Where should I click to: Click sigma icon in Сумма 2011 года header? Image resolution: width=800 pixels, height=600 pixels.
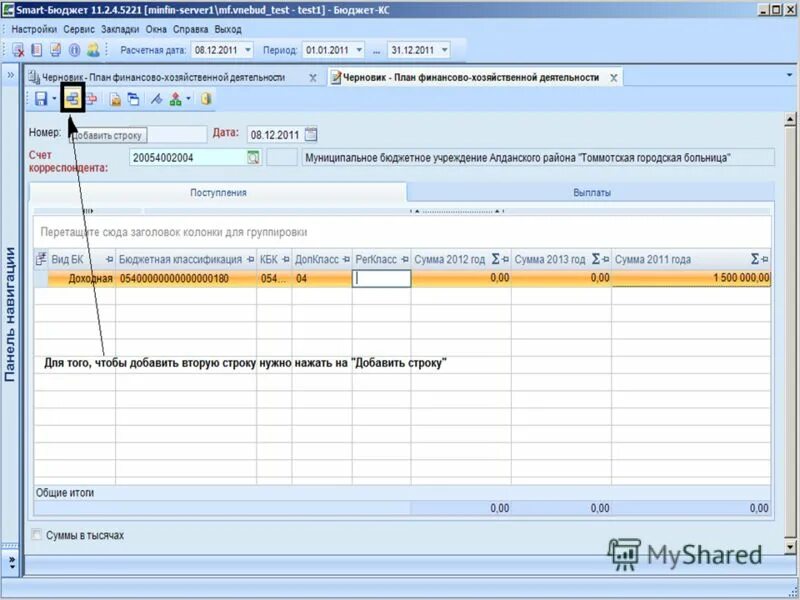(755, 259)
